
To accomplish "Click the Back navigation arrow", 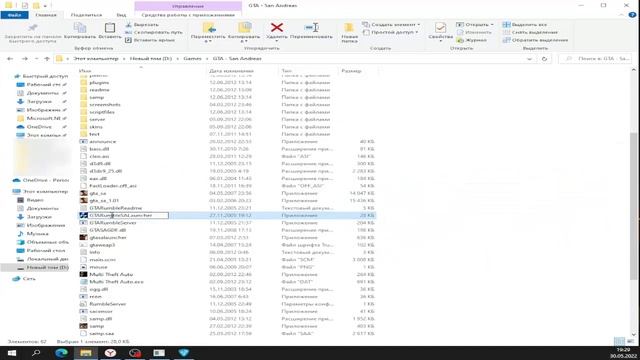I will 10,59.
